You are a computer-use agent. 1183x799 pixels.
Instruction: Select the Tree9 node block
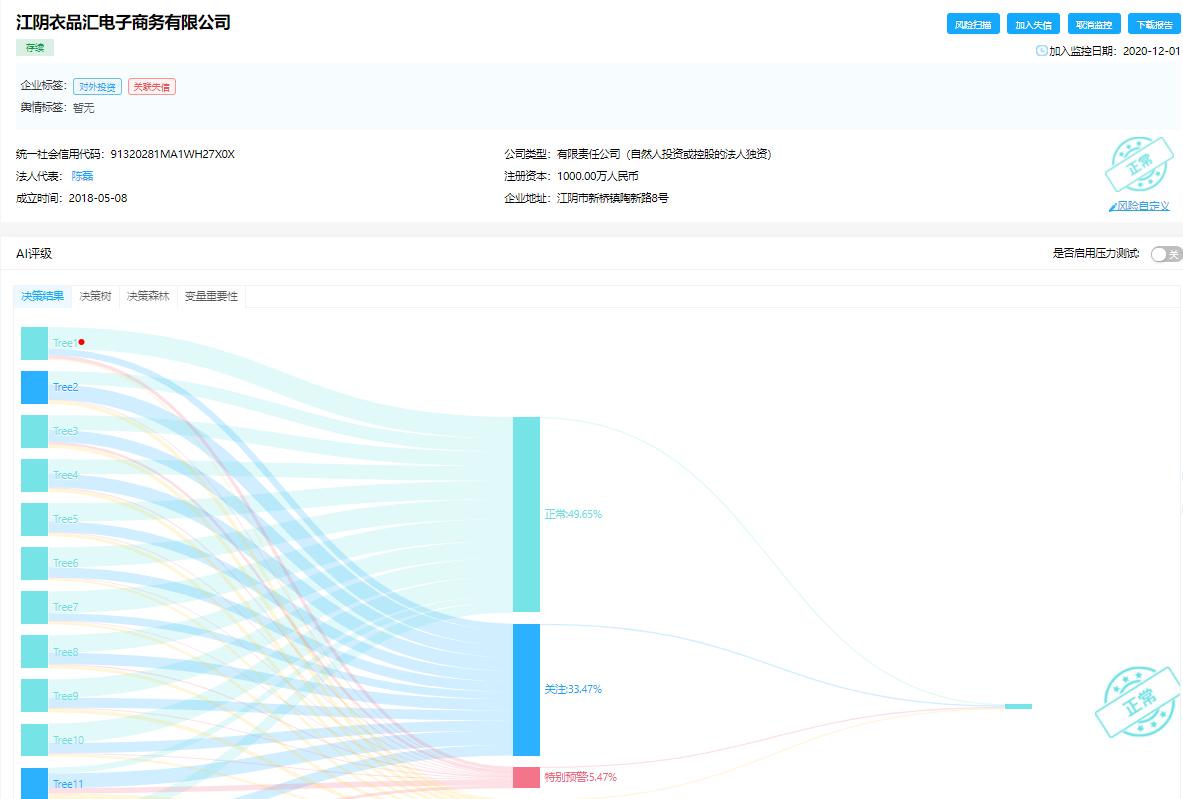(x=34, y=696)
